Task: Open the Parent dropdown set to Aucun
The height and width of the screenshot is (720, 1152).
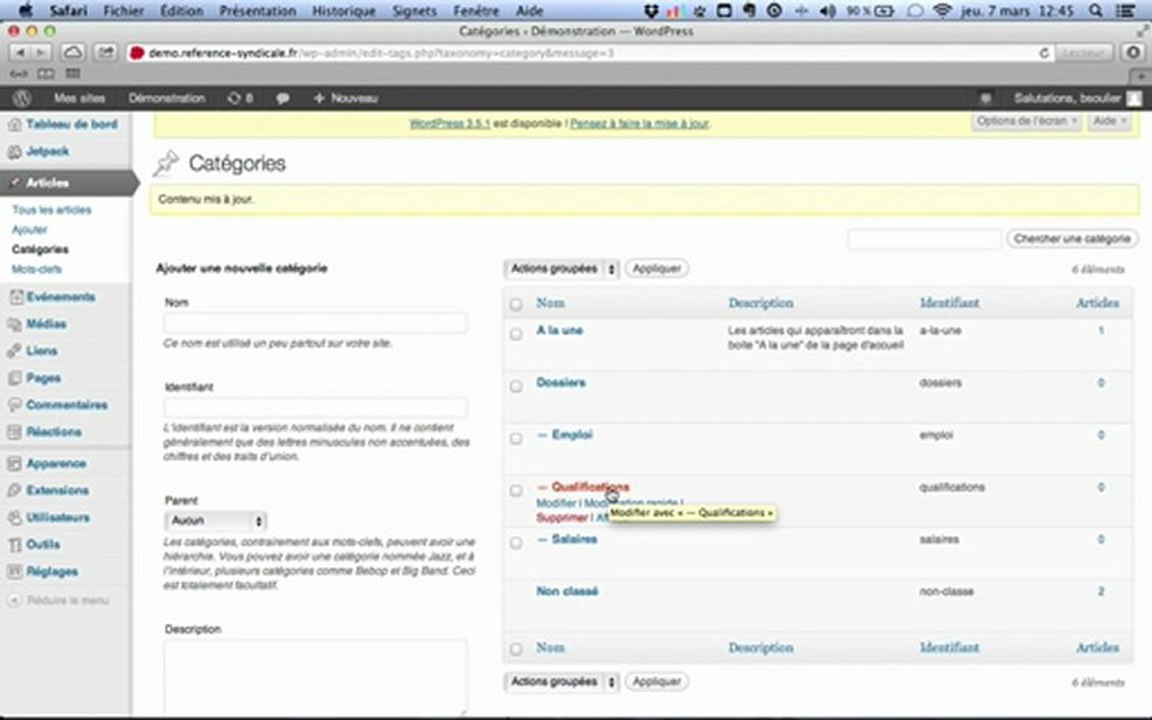Action: pos(215,520)
